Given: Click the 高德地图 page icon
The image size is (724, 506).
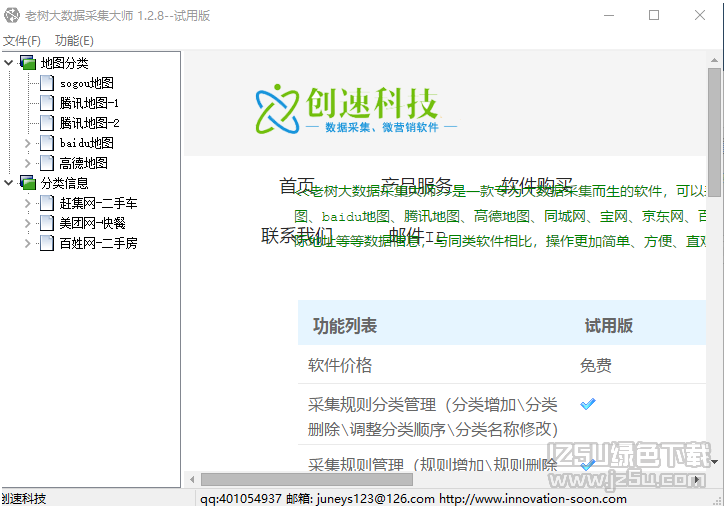Looking at the screenshot, I should tap(47, 163).
